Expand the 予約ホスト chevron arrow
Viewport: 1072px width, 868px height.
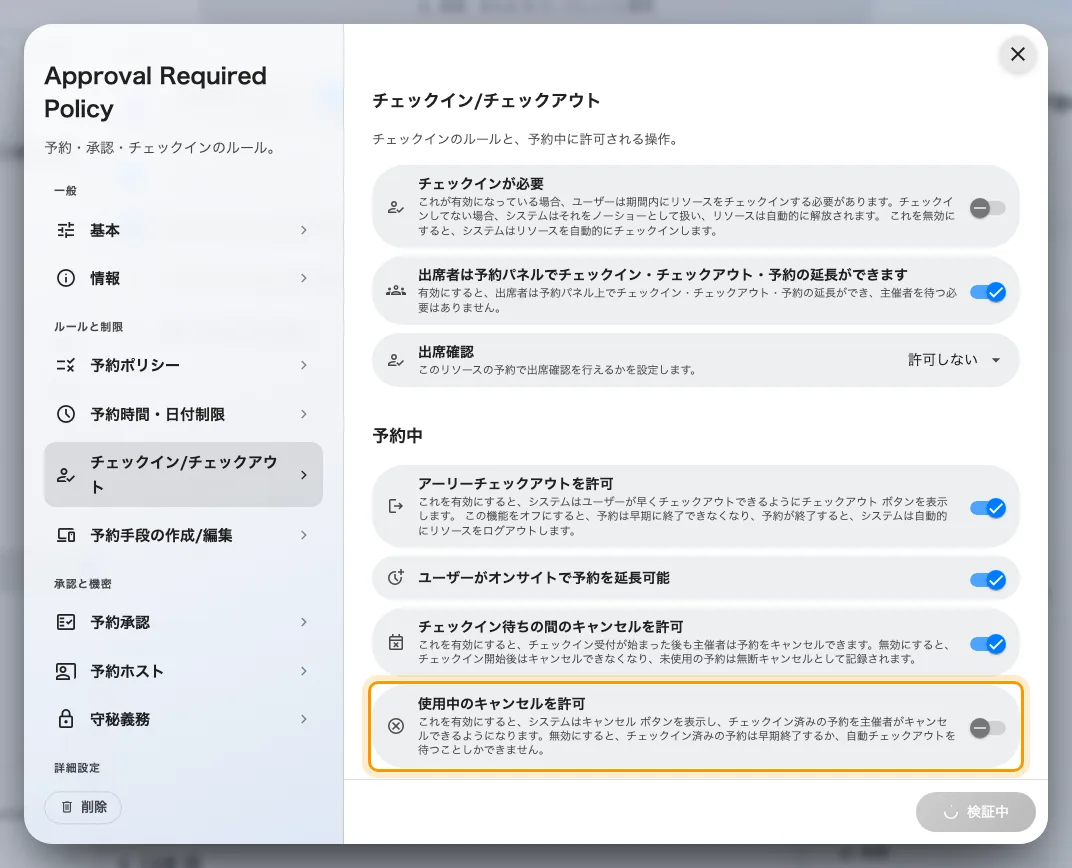click(x=304, y=671)
